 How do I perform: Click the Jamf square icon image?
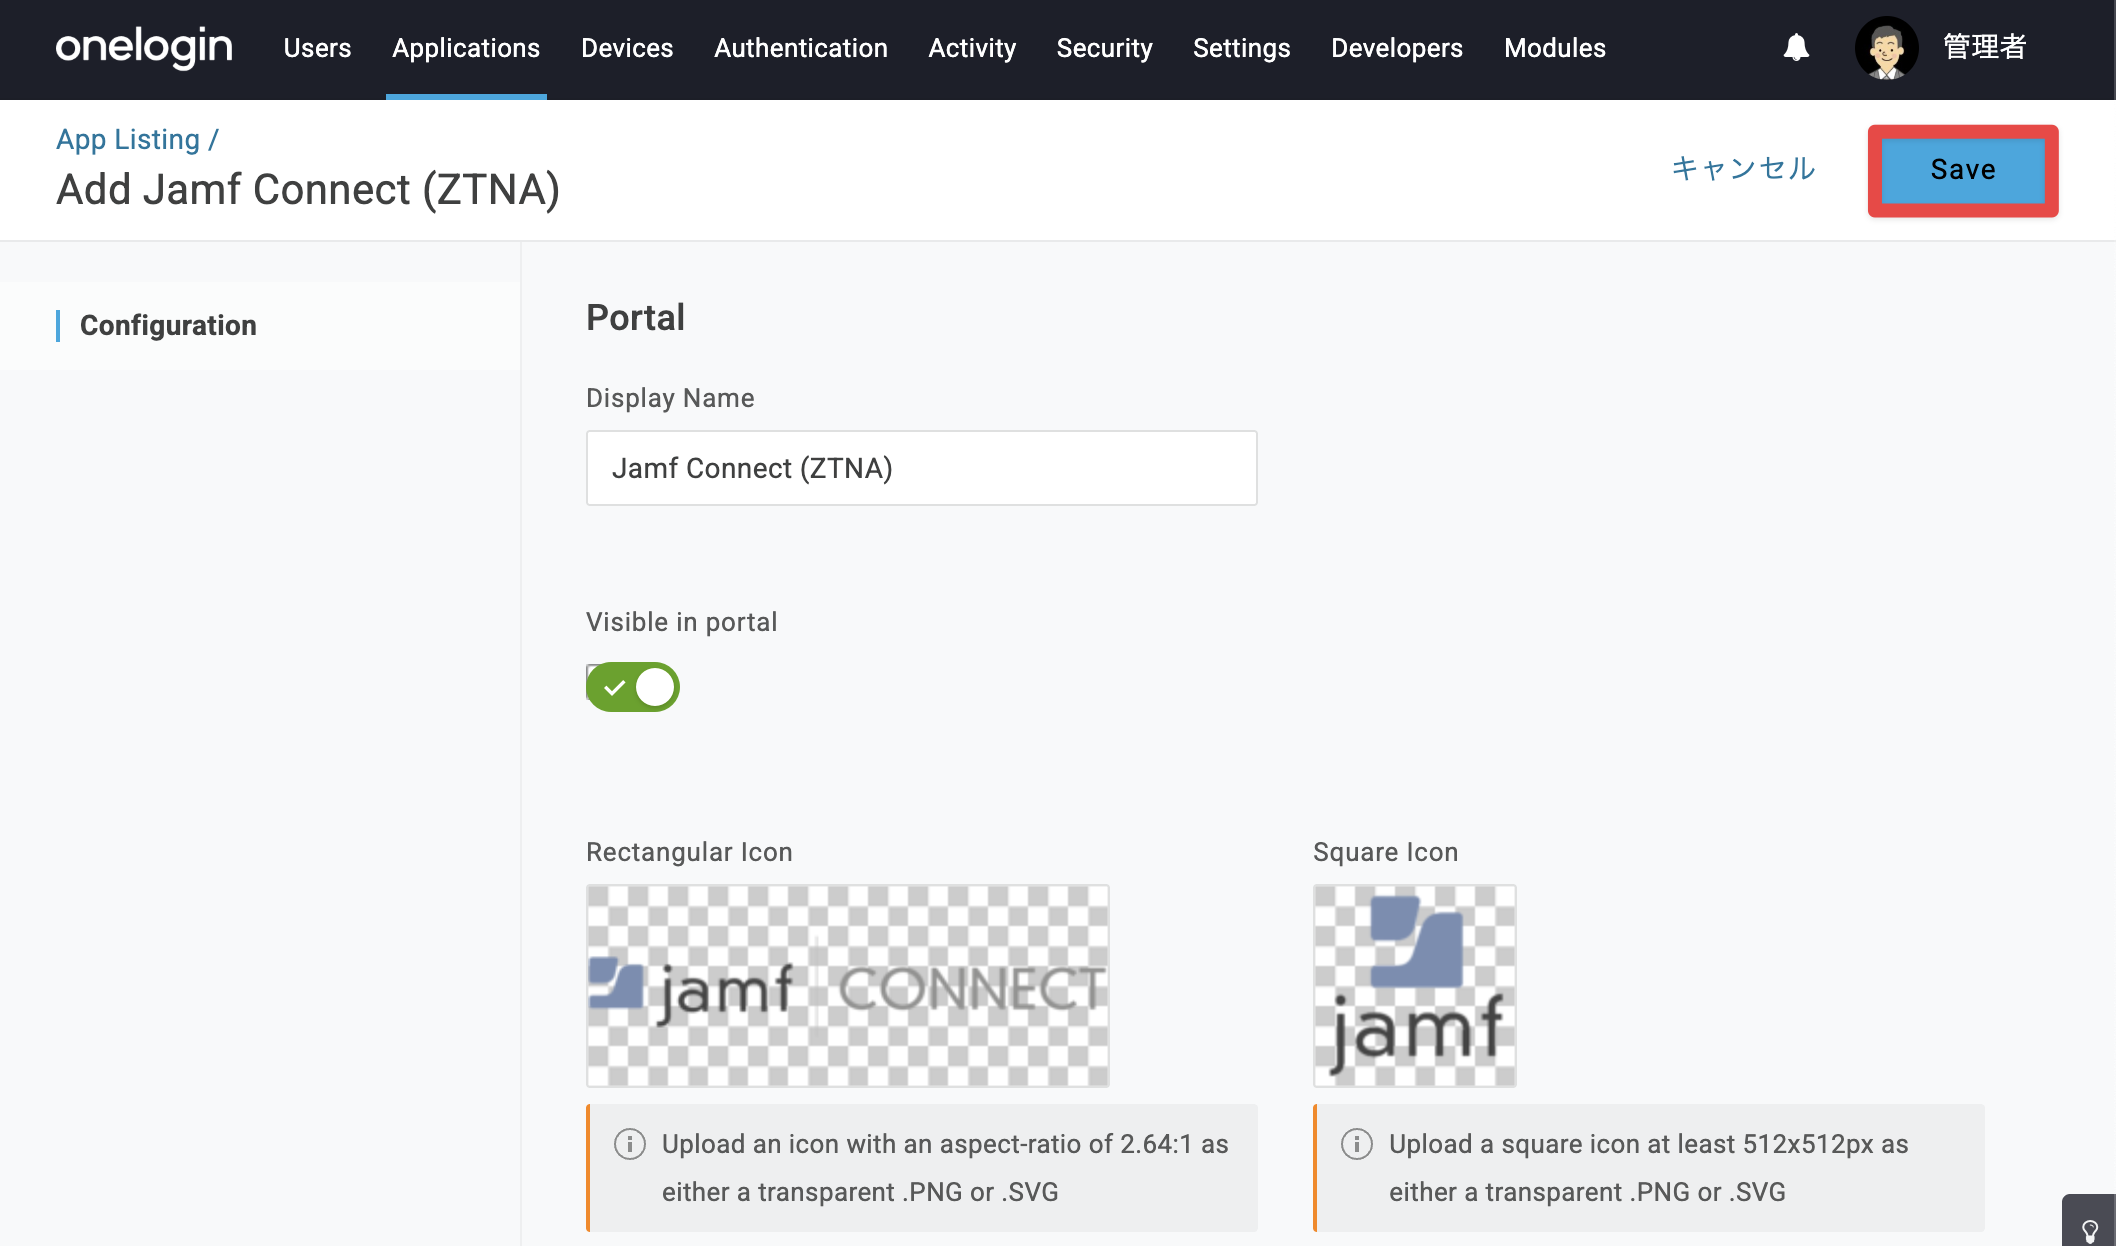pyautogui.click(x=1415, y=986)
